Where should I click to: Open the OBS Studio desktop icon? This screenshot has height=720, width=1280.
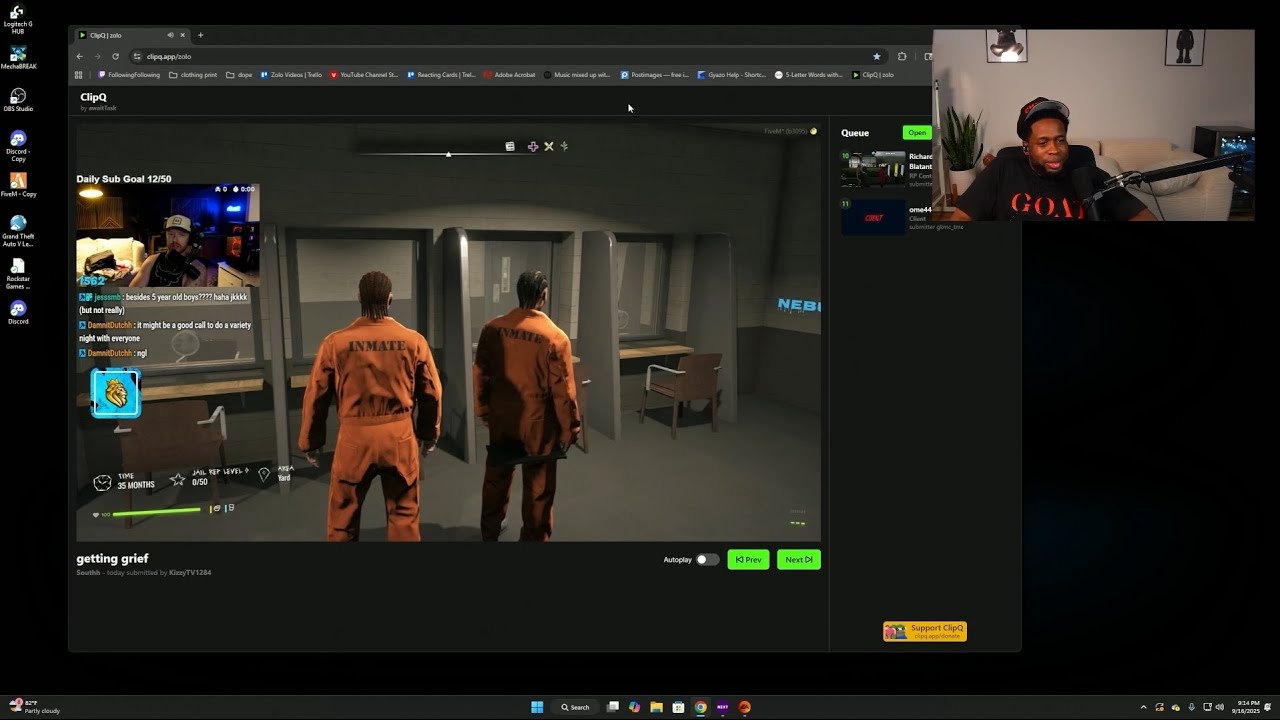[x=17, y=99]
